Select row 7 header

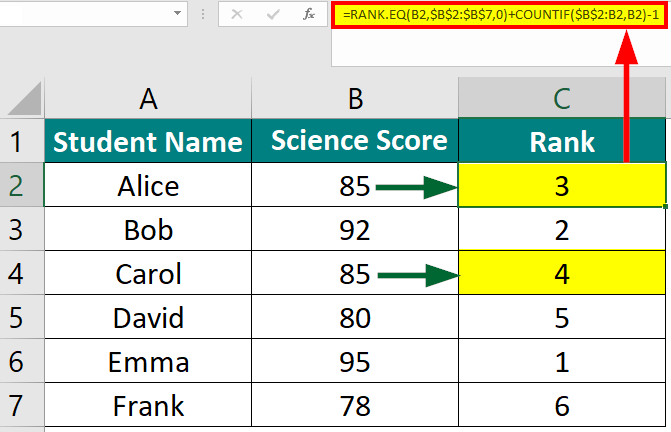(22, 405)
